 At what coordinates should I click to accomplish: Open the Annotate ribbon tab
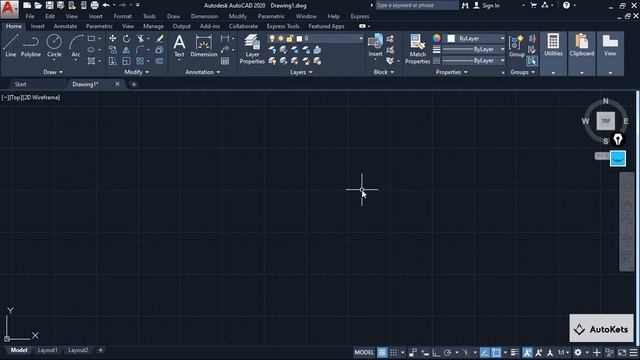(65, 26)
